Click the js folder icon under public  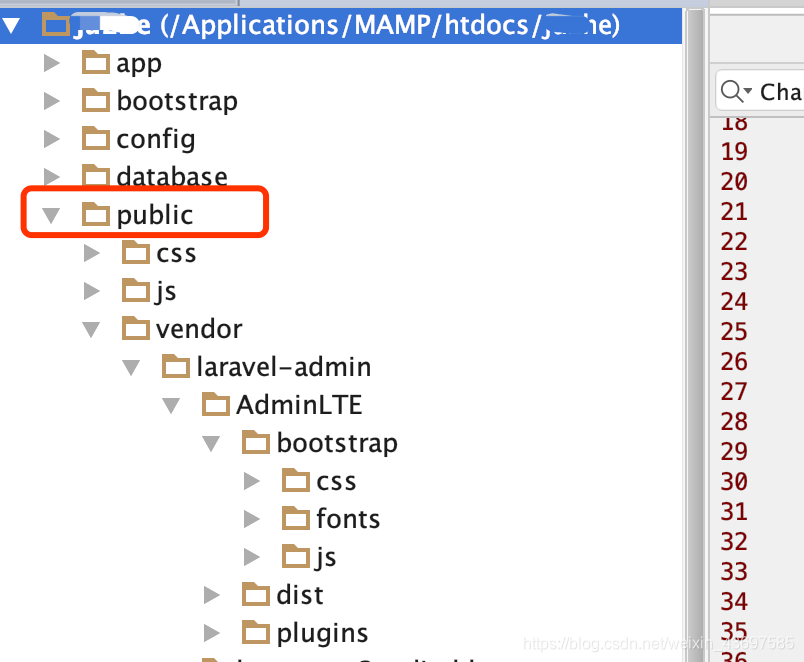click(136, 290)
